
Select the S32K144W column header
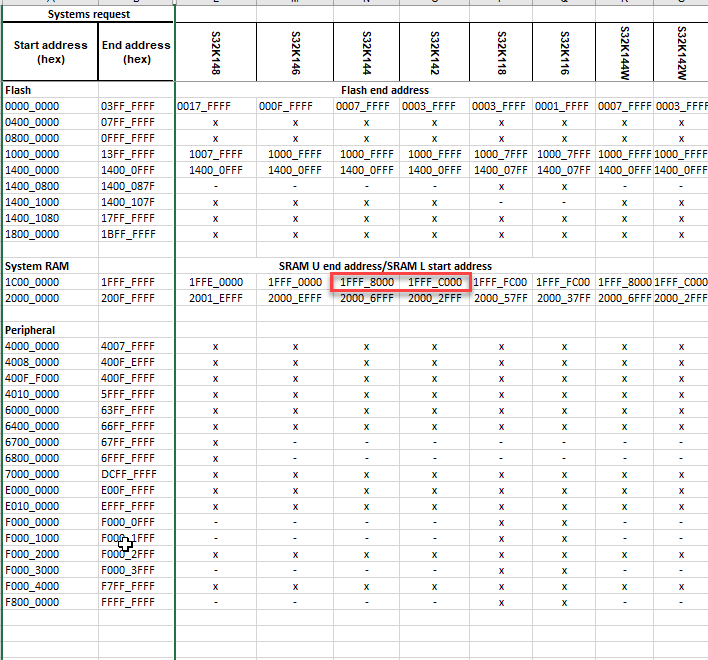point(624,52)
